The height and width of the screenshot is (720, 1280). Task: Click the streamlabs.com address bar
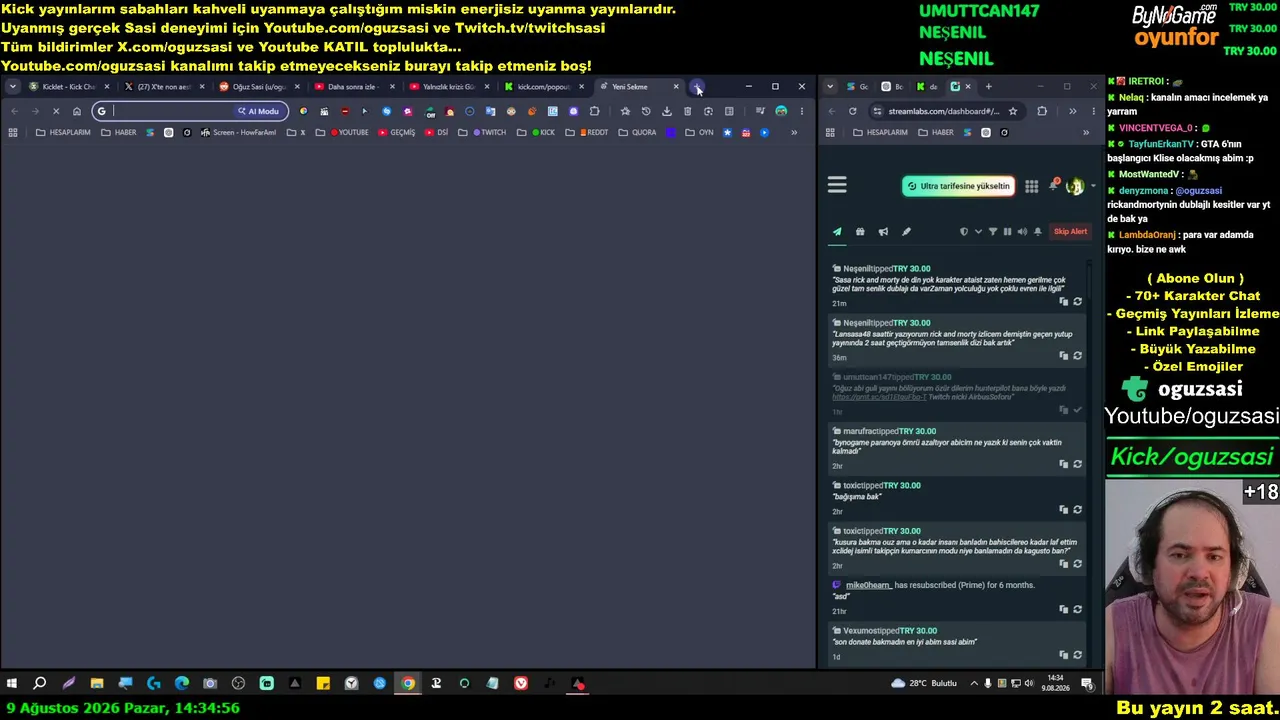[945, 111]
